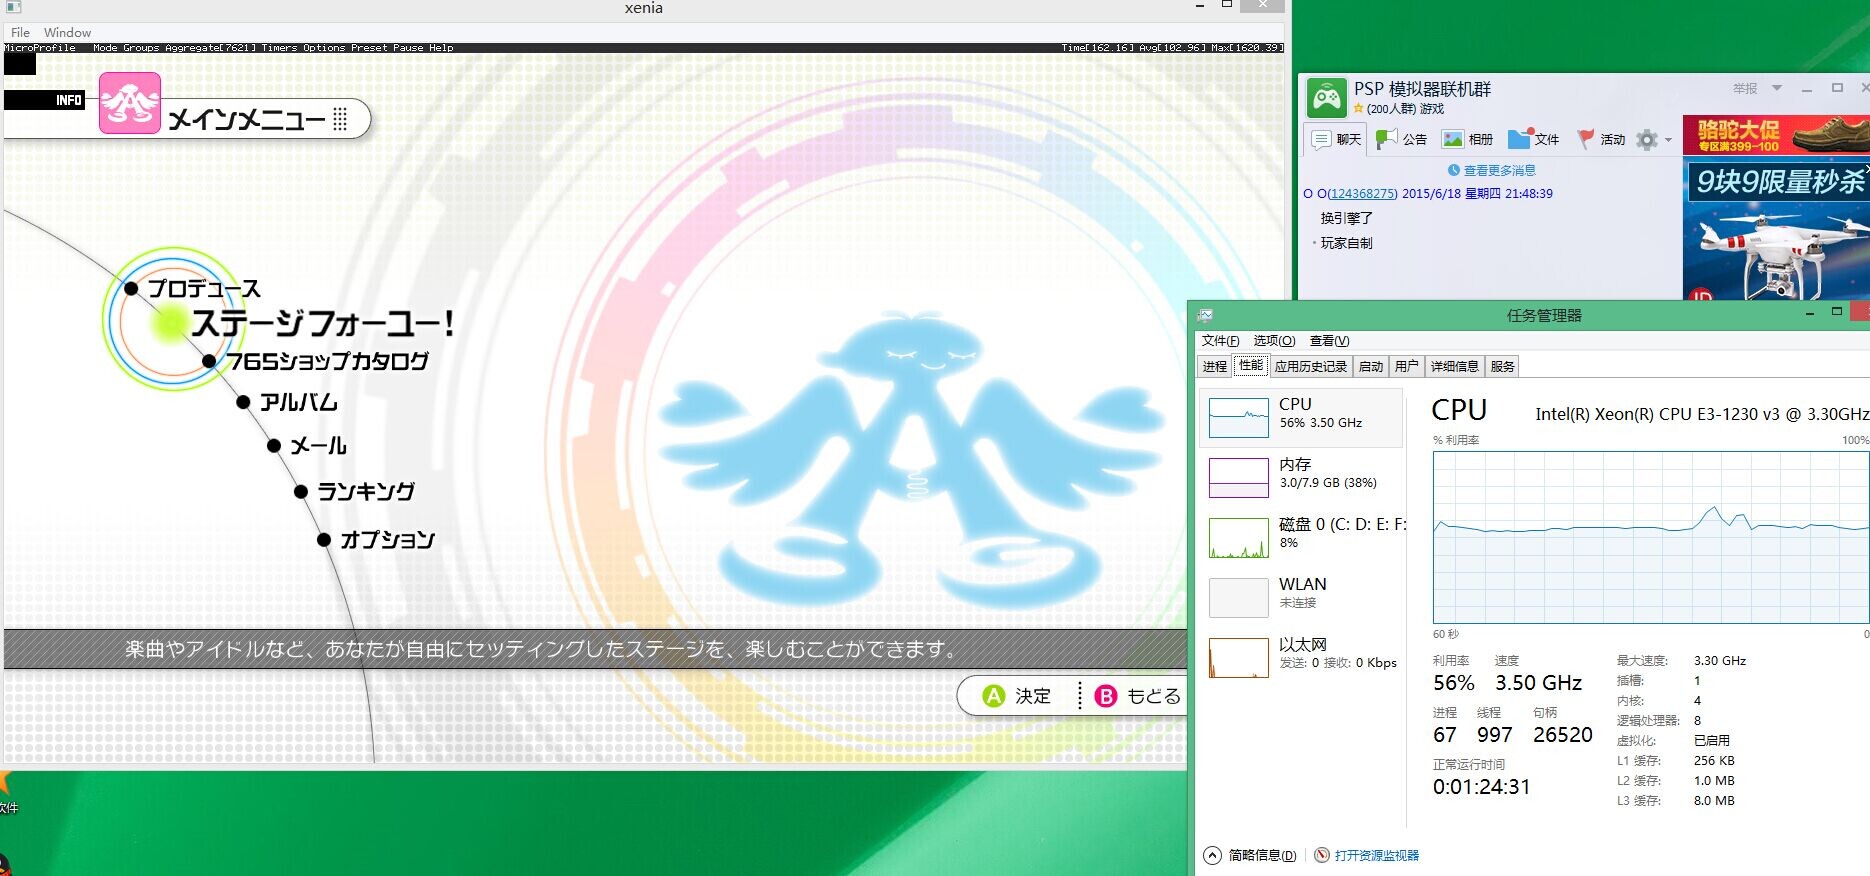Open MicroProfile Aggregate menu
This screenshot has width=1870, height=876.
click(x=210, y=48)
